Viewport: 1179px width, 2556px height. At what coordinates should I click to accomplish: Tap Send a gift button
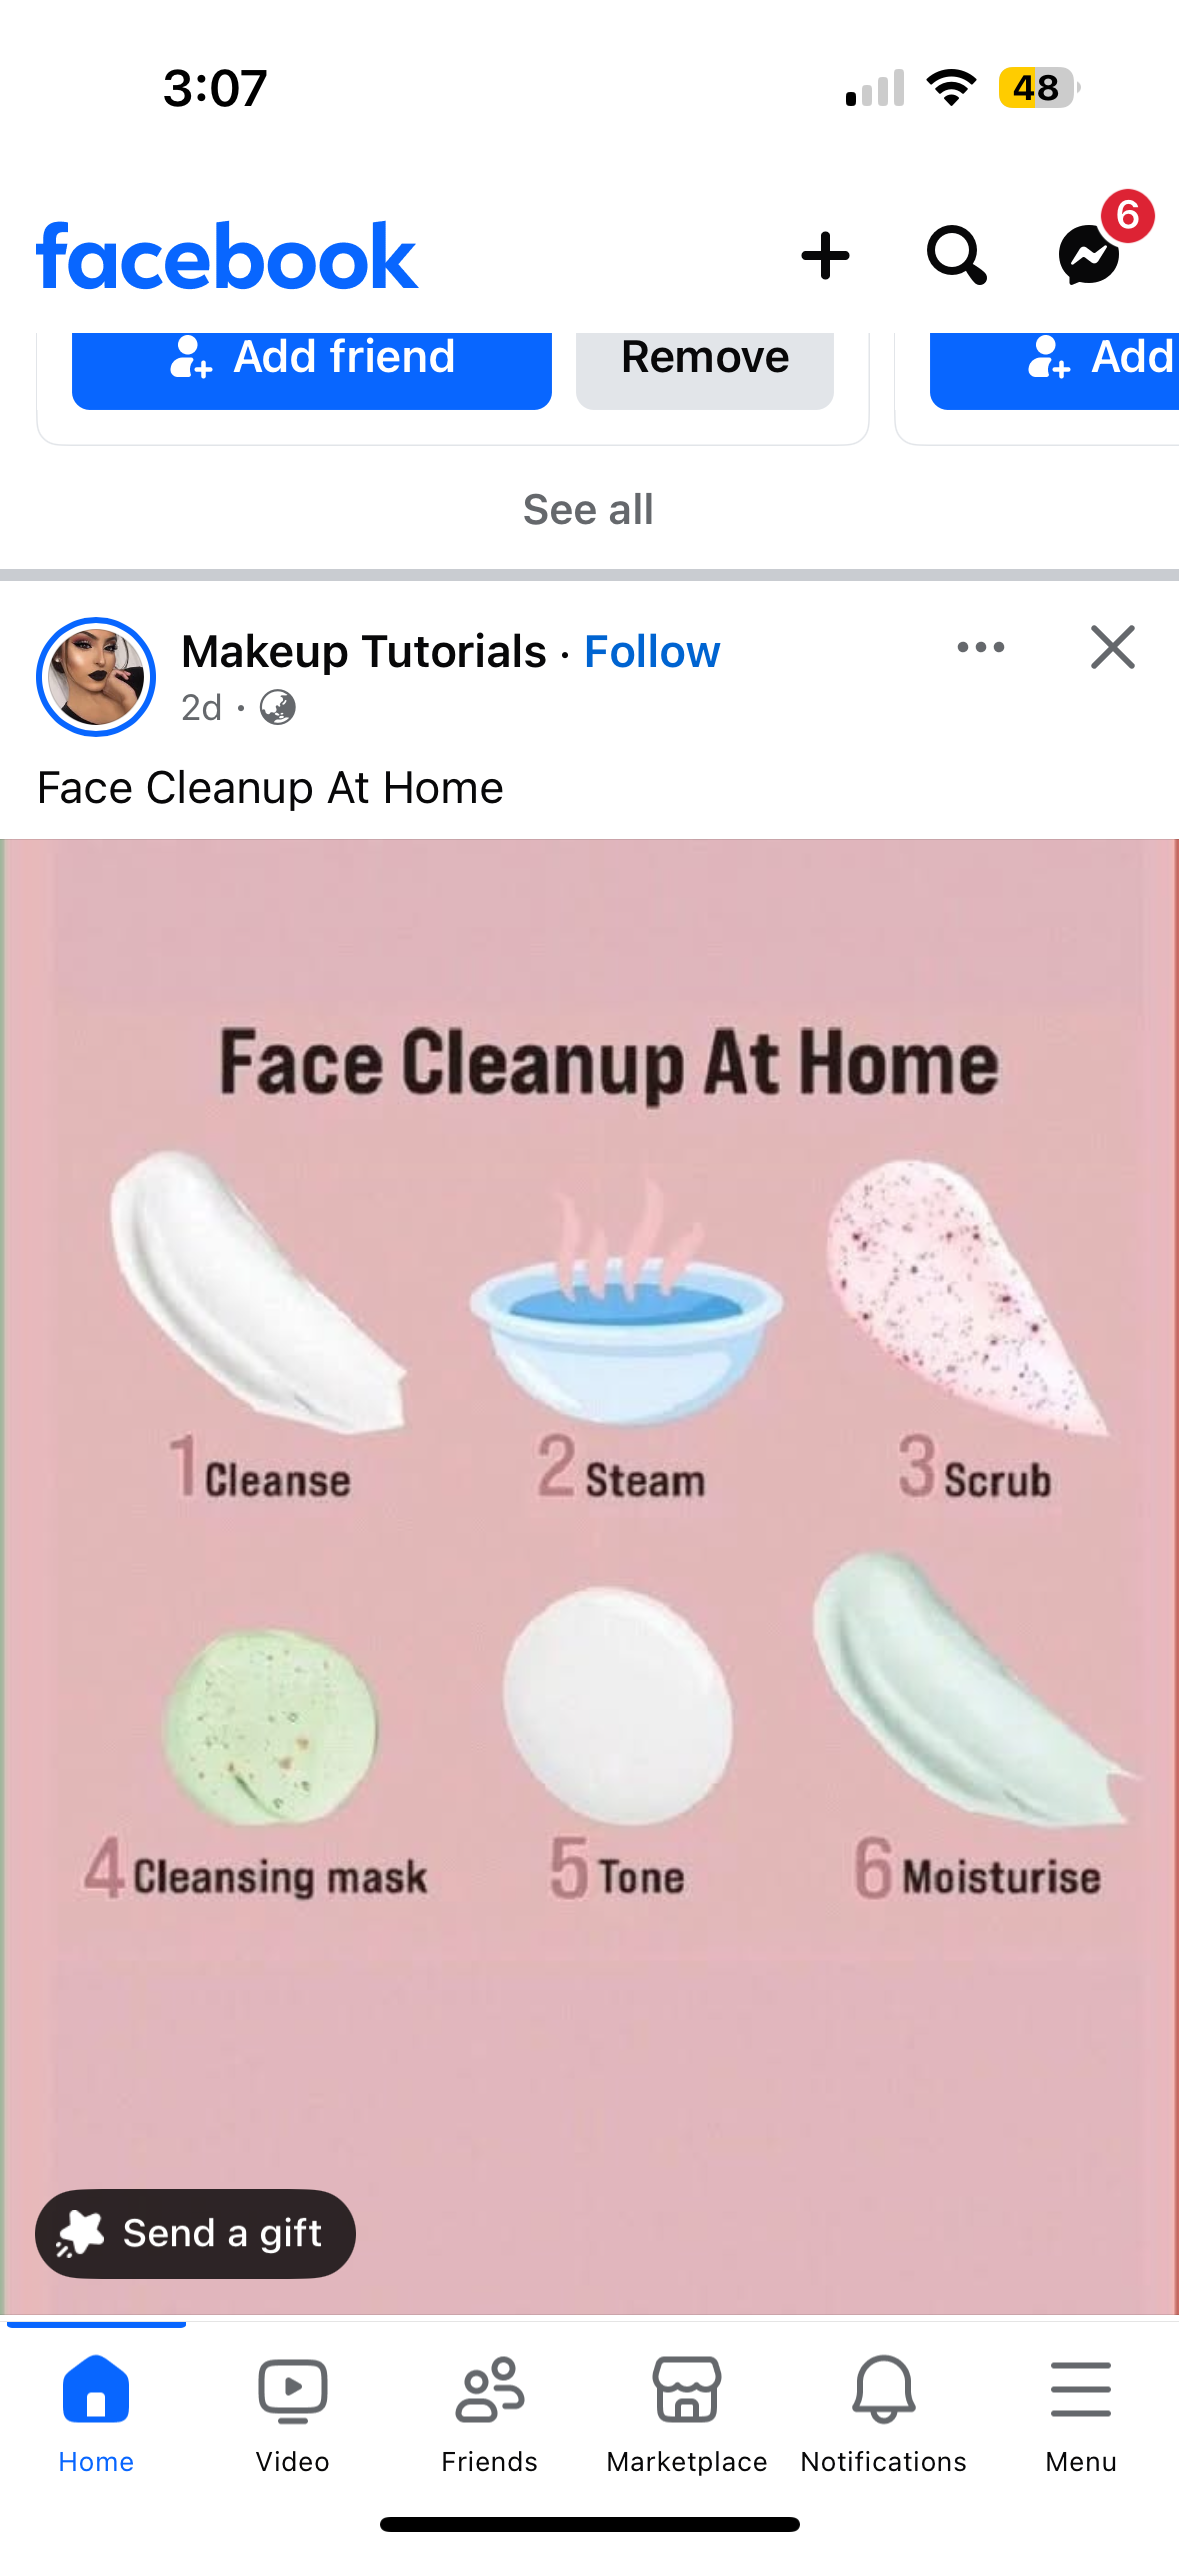196,2233
